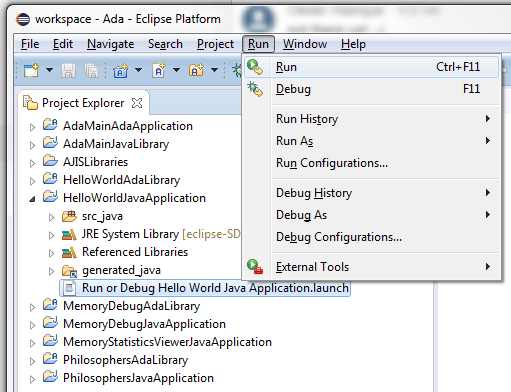Open the Debug History submenu

point(371,193)
